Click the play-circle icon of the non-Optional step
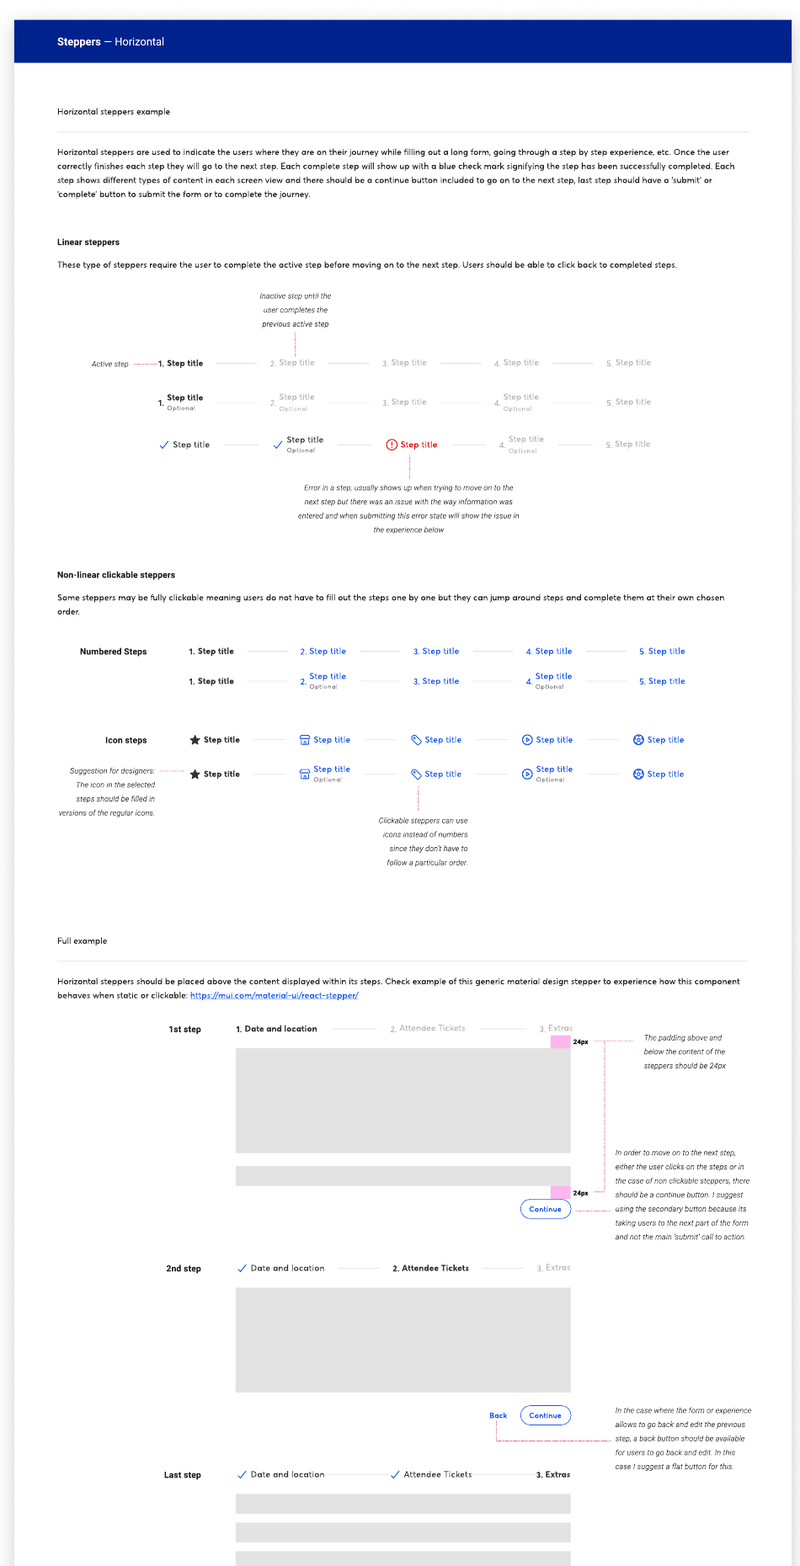Image resolution: width=800 pixels, height=1566 pixels. [x=527, y=740]
